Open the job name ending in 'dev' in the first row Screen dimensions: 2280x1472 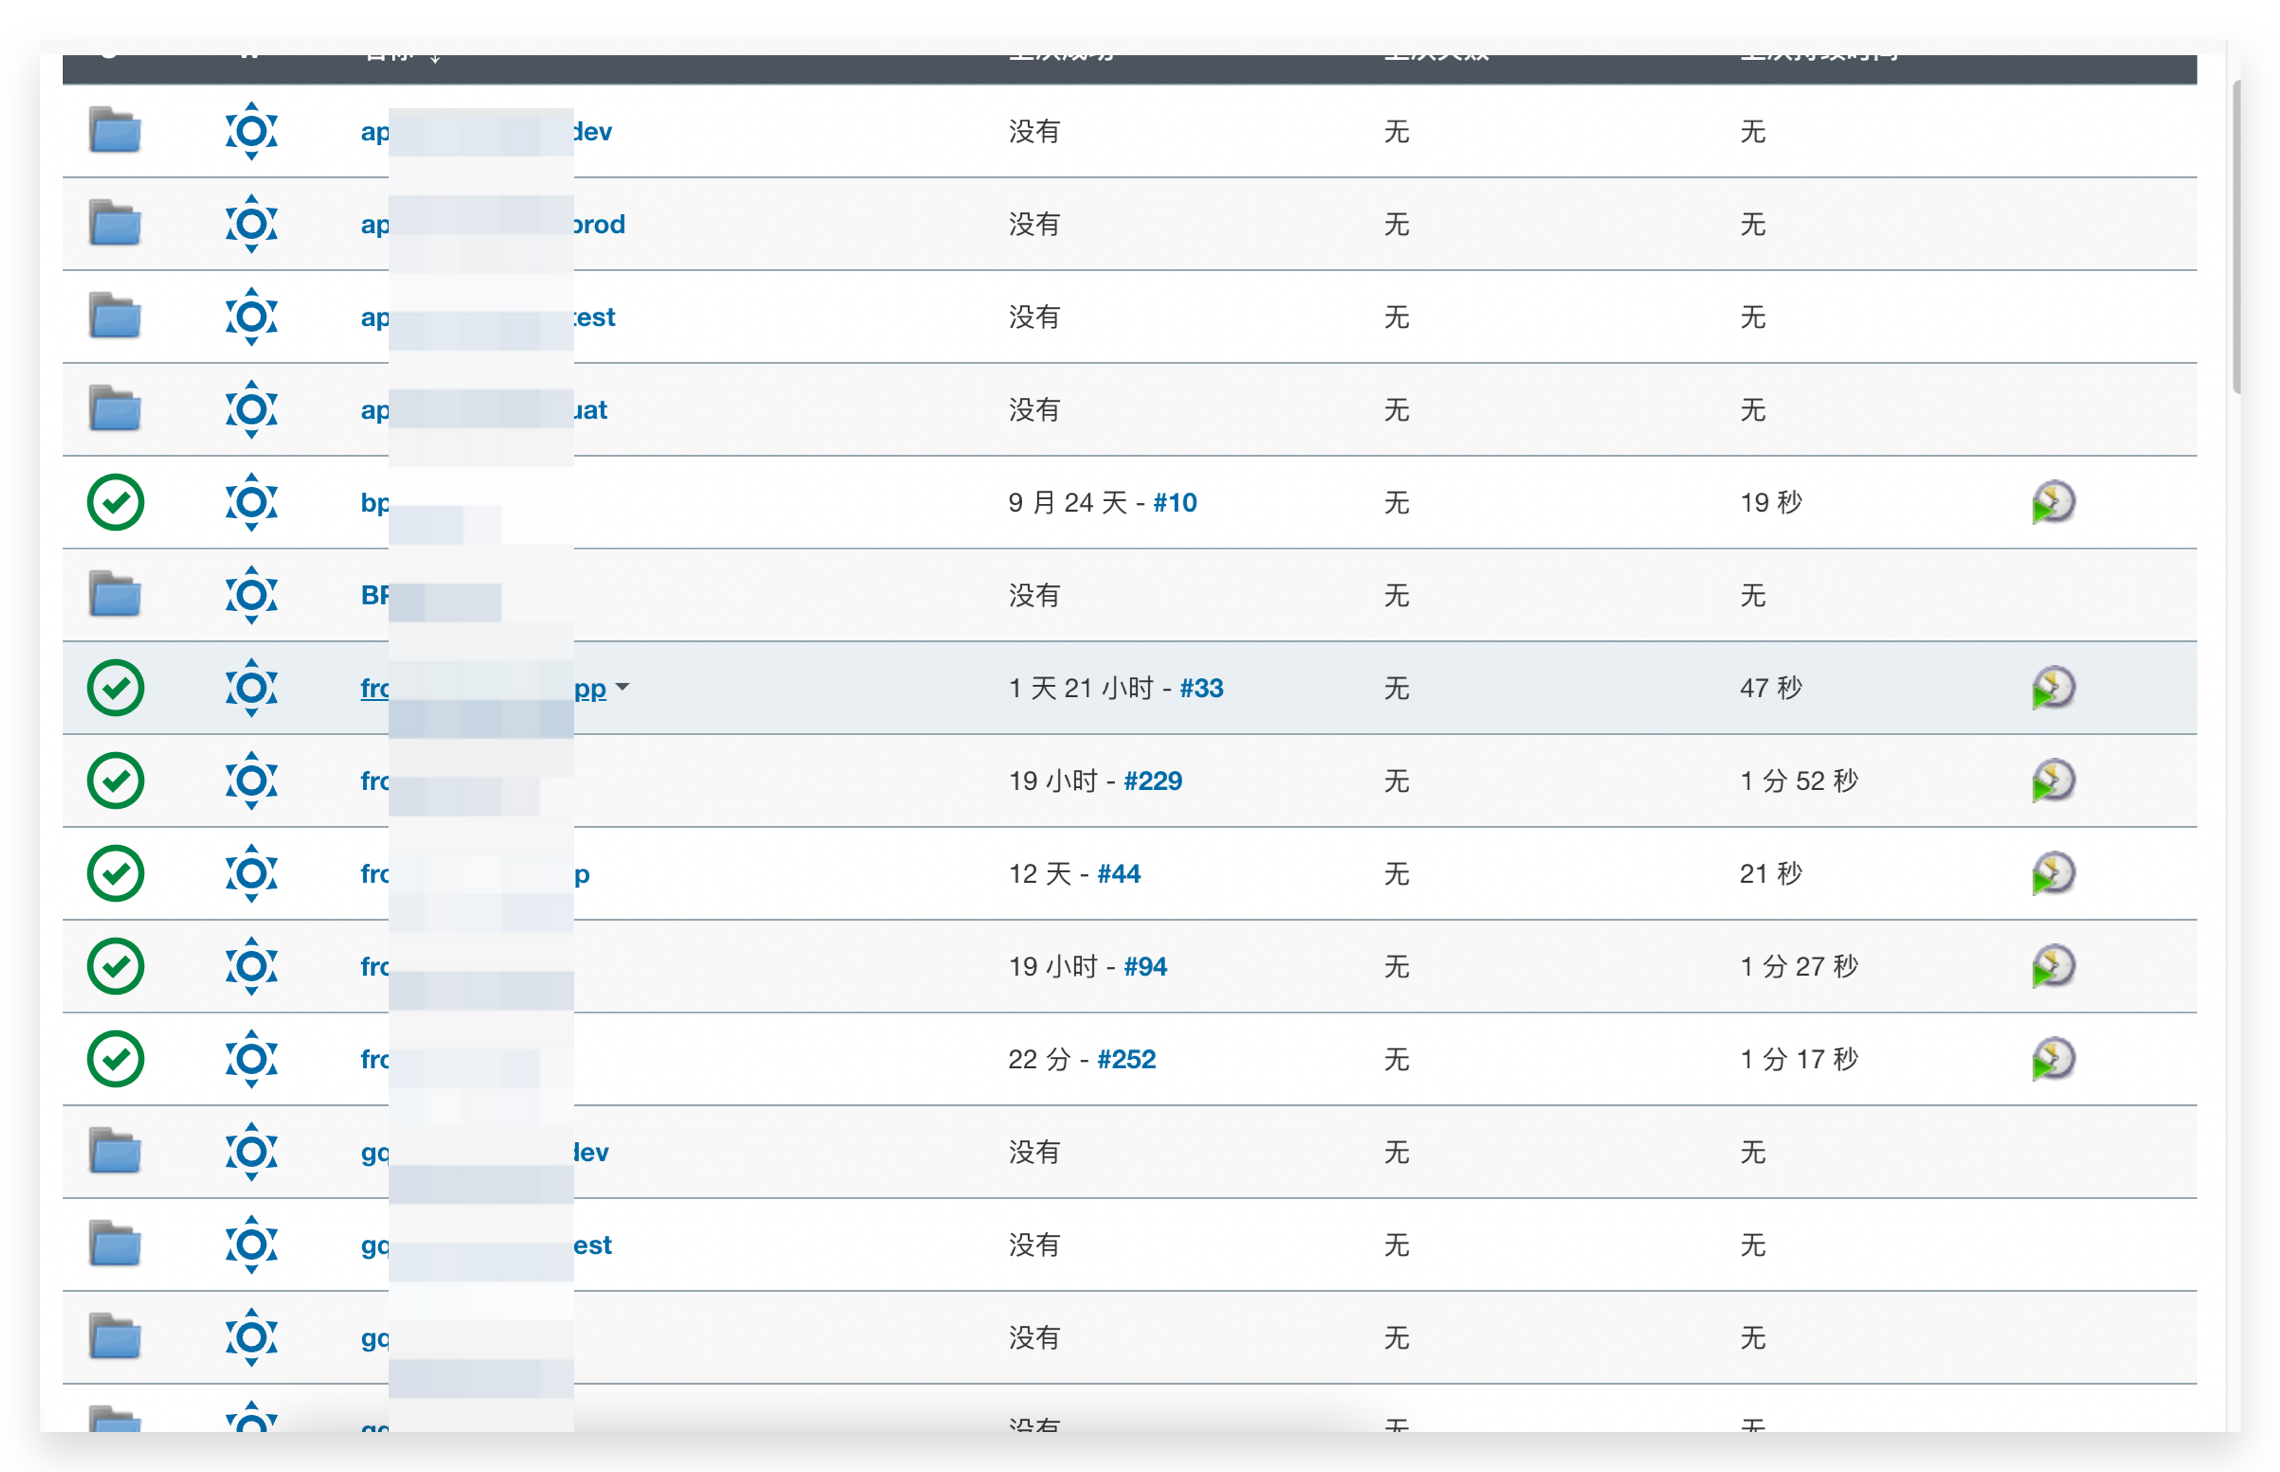pyautogui.click(x=592, y=132)
